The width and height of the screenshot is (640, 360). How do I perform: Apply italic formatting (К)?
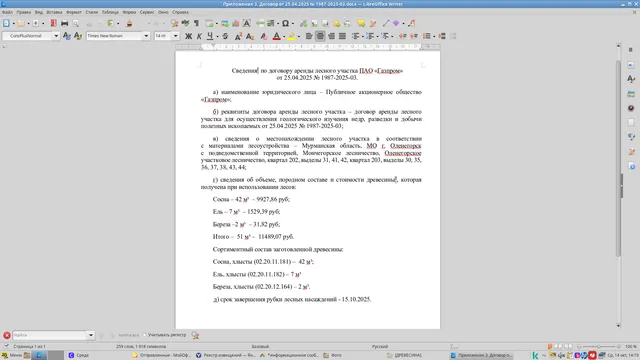(x=199, y=36)
